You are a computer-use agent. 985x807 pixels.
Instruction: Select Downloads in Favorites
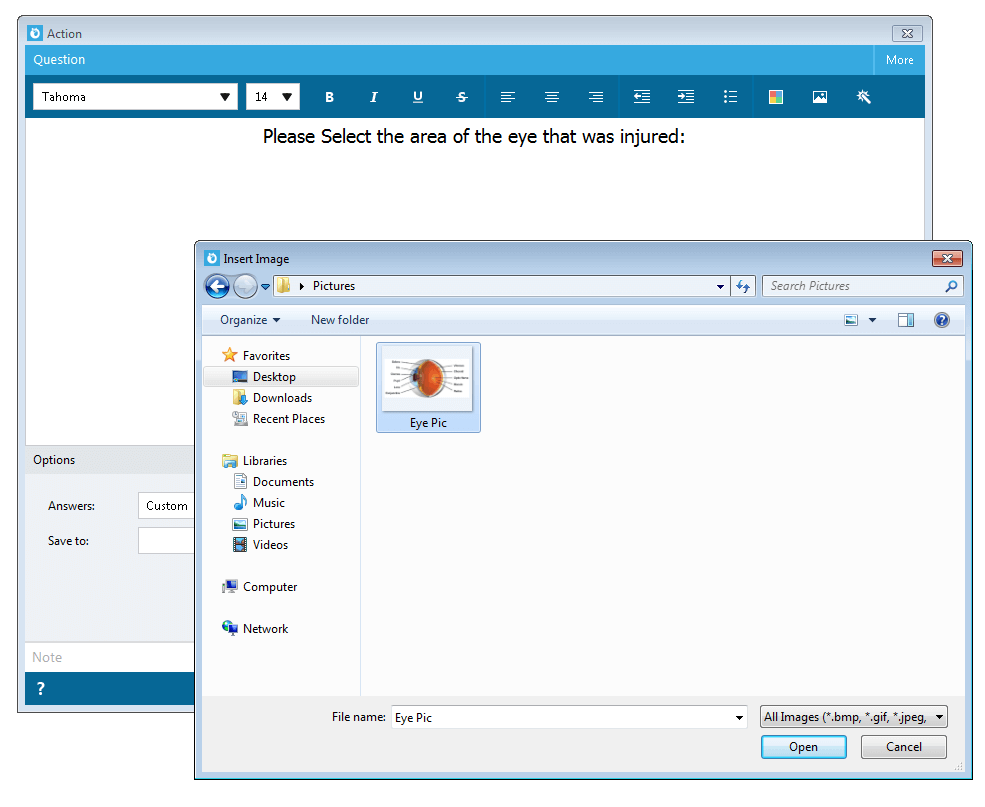[x=282, y=398]
